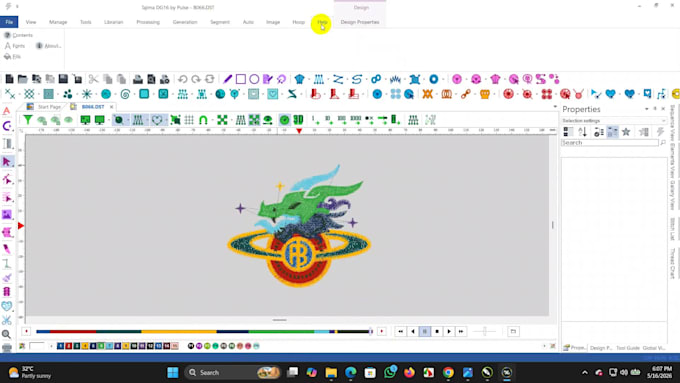Open the Manage ribbon tab
The height and width of the screenshot is (383, 680).
pos(58,22)
